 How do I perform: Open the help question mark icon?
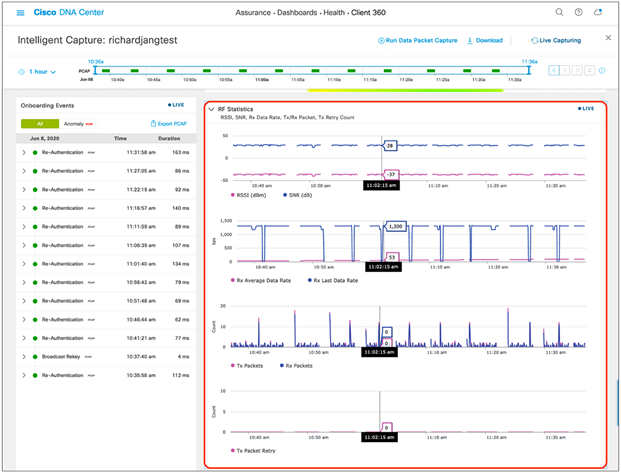[579, 12]
